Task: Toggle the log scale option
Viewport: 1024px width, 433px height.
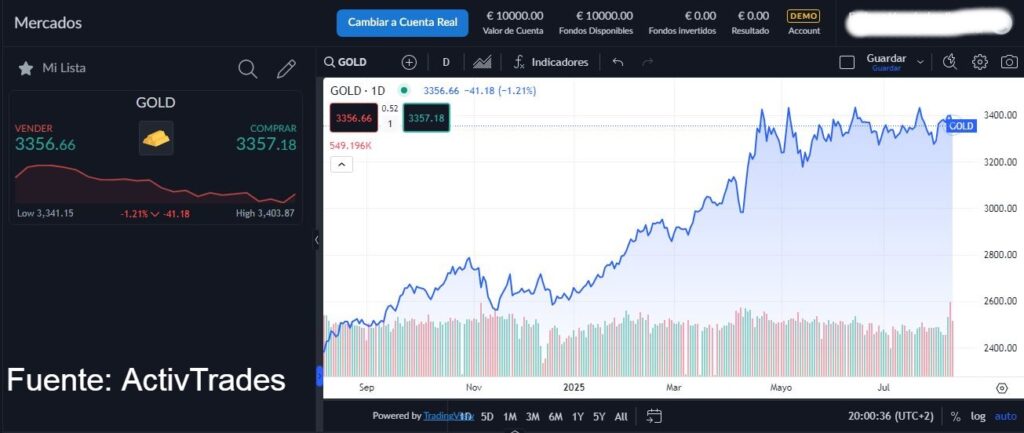Action: coord(978,416)
